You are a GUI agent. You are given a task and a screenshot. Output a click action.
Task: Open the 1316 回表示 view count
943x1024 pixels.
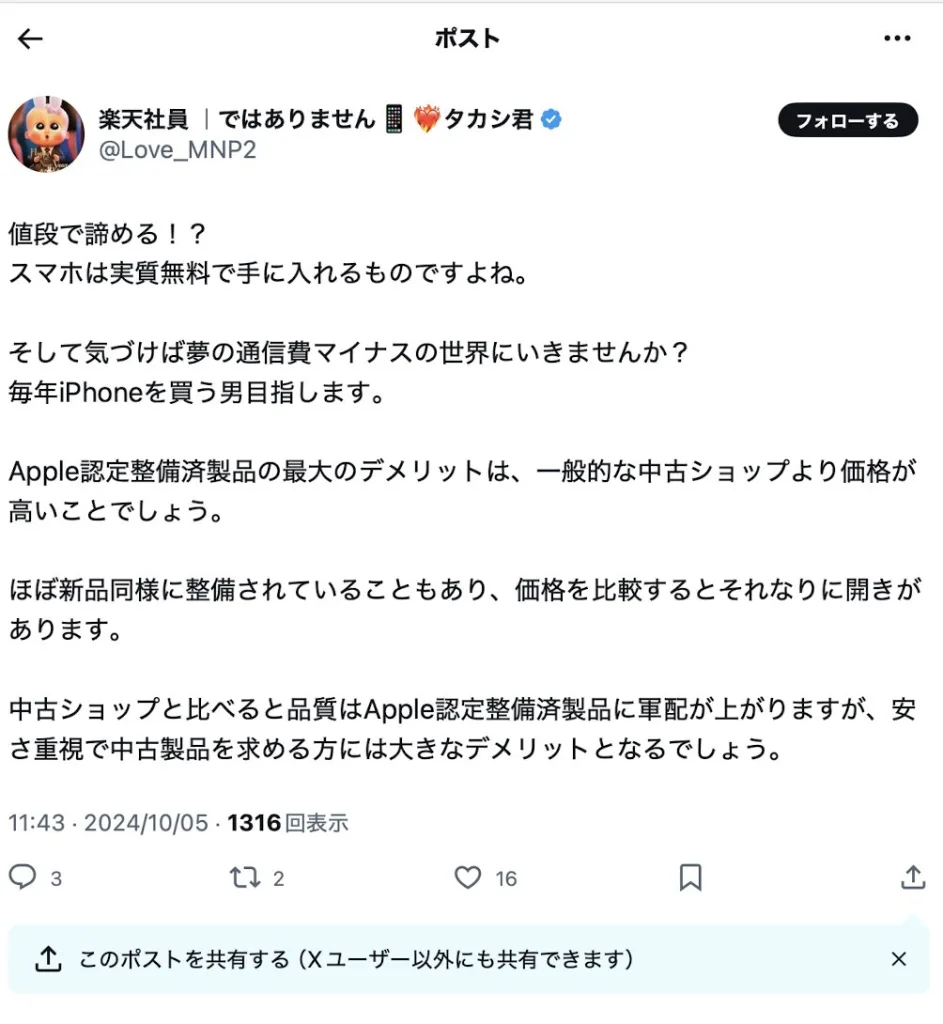(x=288, y=823)
